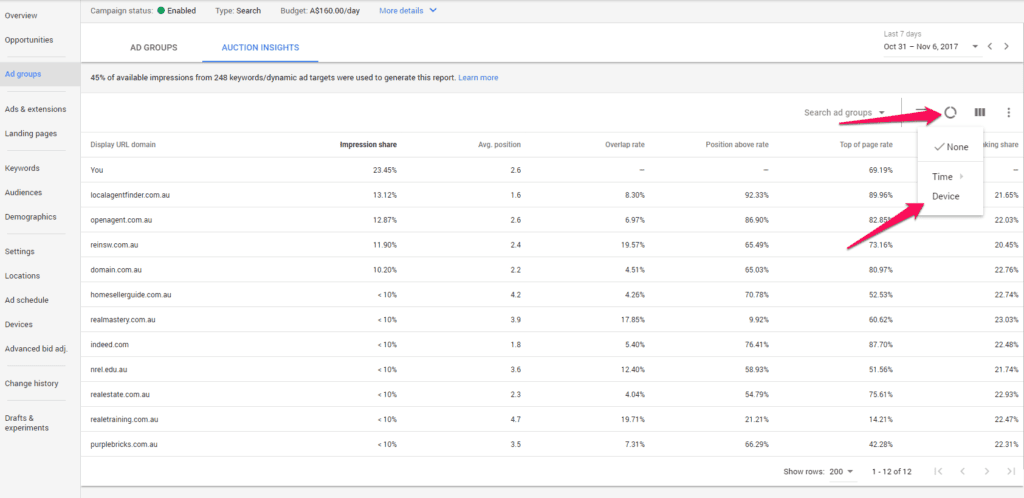This screenshot has width=1024, height=498.
Task: Open Advanced bid adj. in sidebar
Action: tap(36, 349)
